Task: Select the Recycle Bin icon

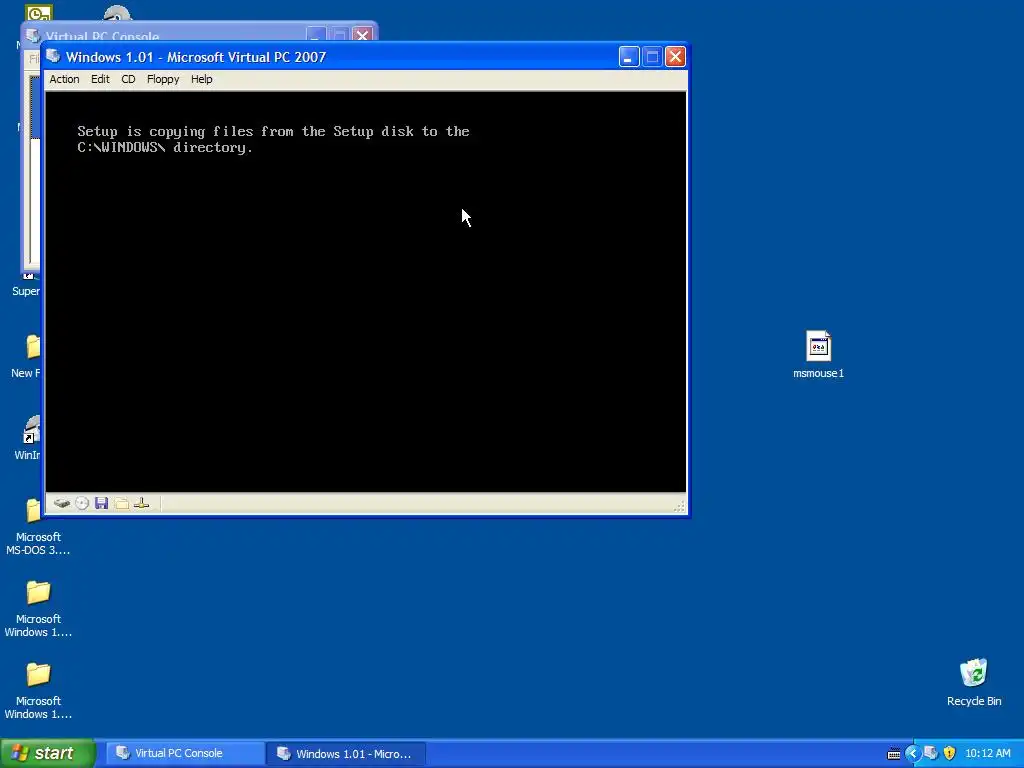Action: (x=974, y=682)
